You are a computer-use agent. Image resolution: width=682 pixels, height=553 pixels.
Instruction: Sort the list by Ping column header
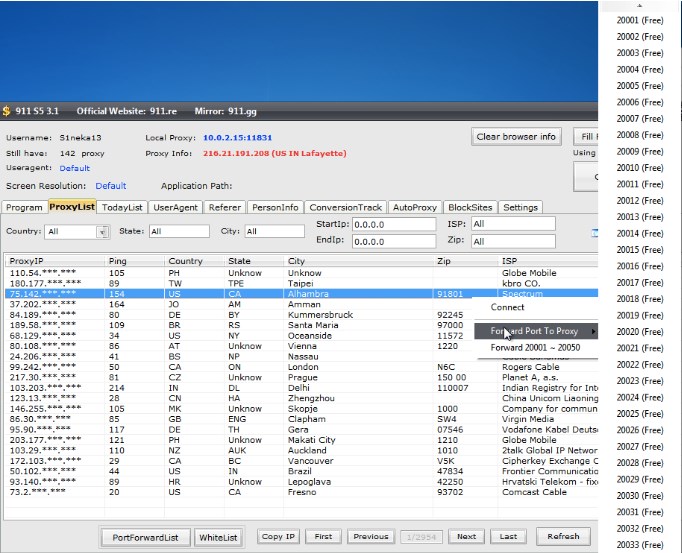[x=118, y=261]
